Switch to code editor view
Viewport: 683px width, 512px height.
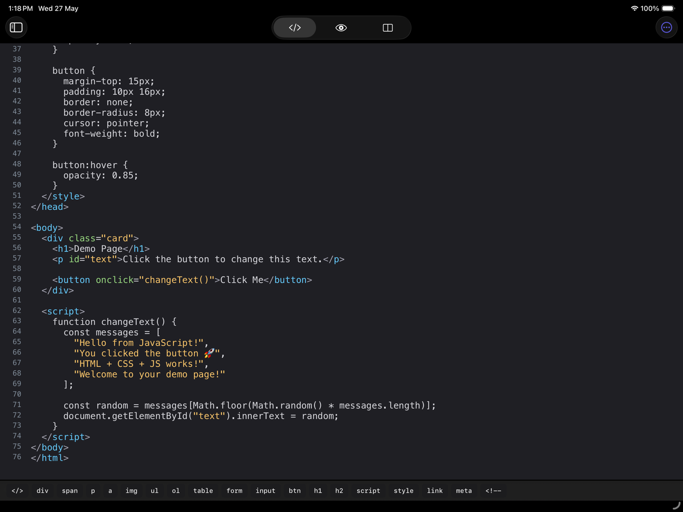click(295, 27)
